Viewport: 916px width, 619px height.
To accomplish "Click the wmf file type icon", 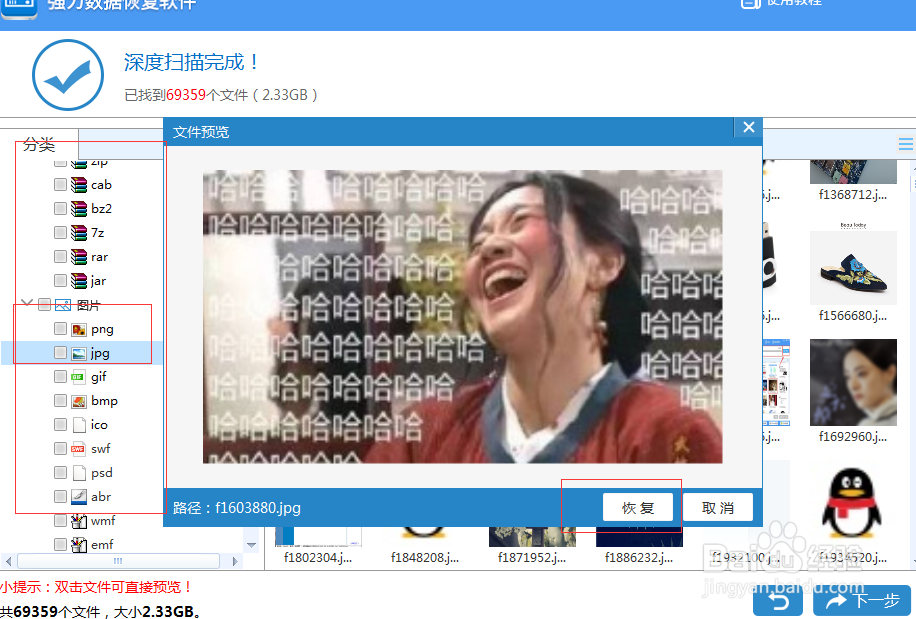I will pos(79,521).
